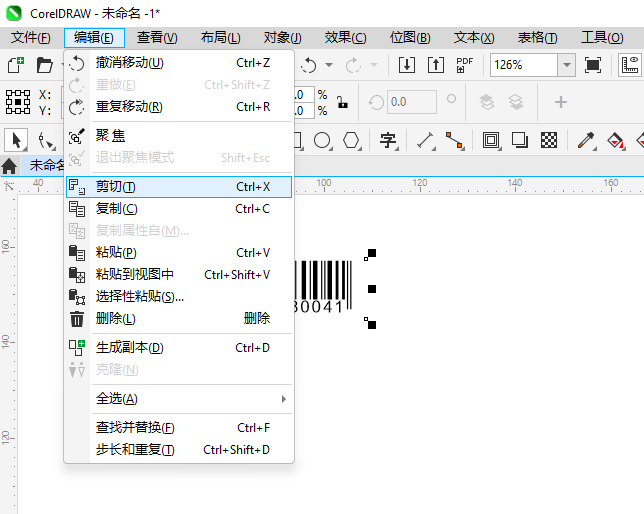Open the Effects menu

pyautogui.click(x=345, y=38)
